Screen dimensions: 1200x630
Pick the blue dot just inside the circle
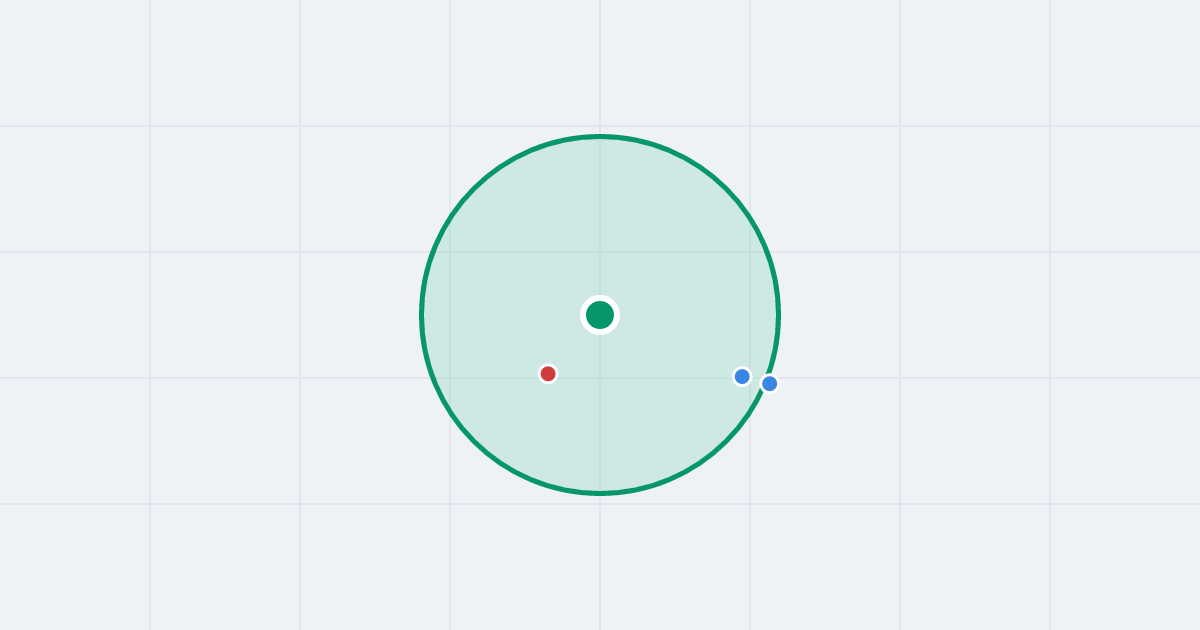pos(742,376)
